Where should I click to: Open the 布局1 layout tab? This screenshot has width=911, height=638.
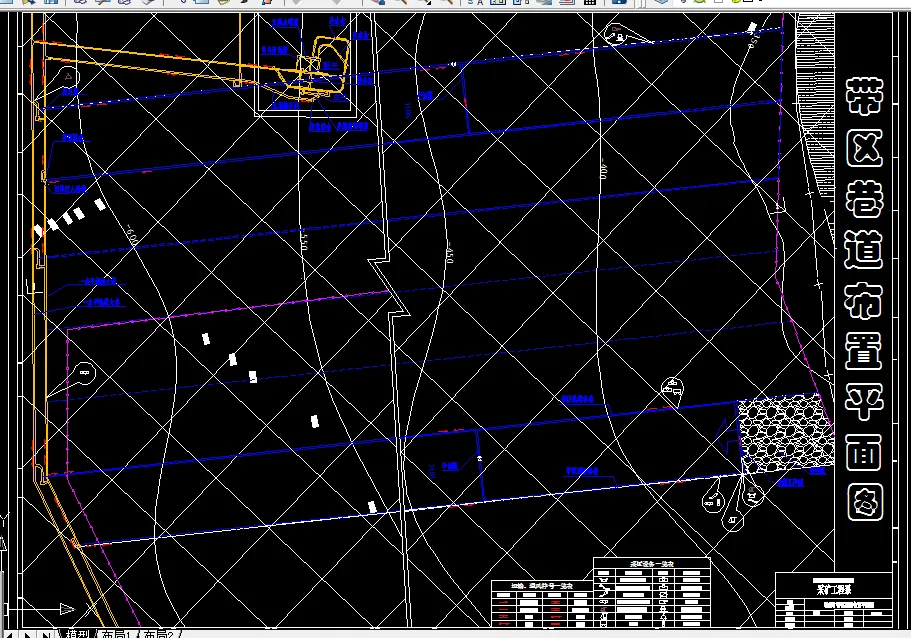click(x=116, y=634)
